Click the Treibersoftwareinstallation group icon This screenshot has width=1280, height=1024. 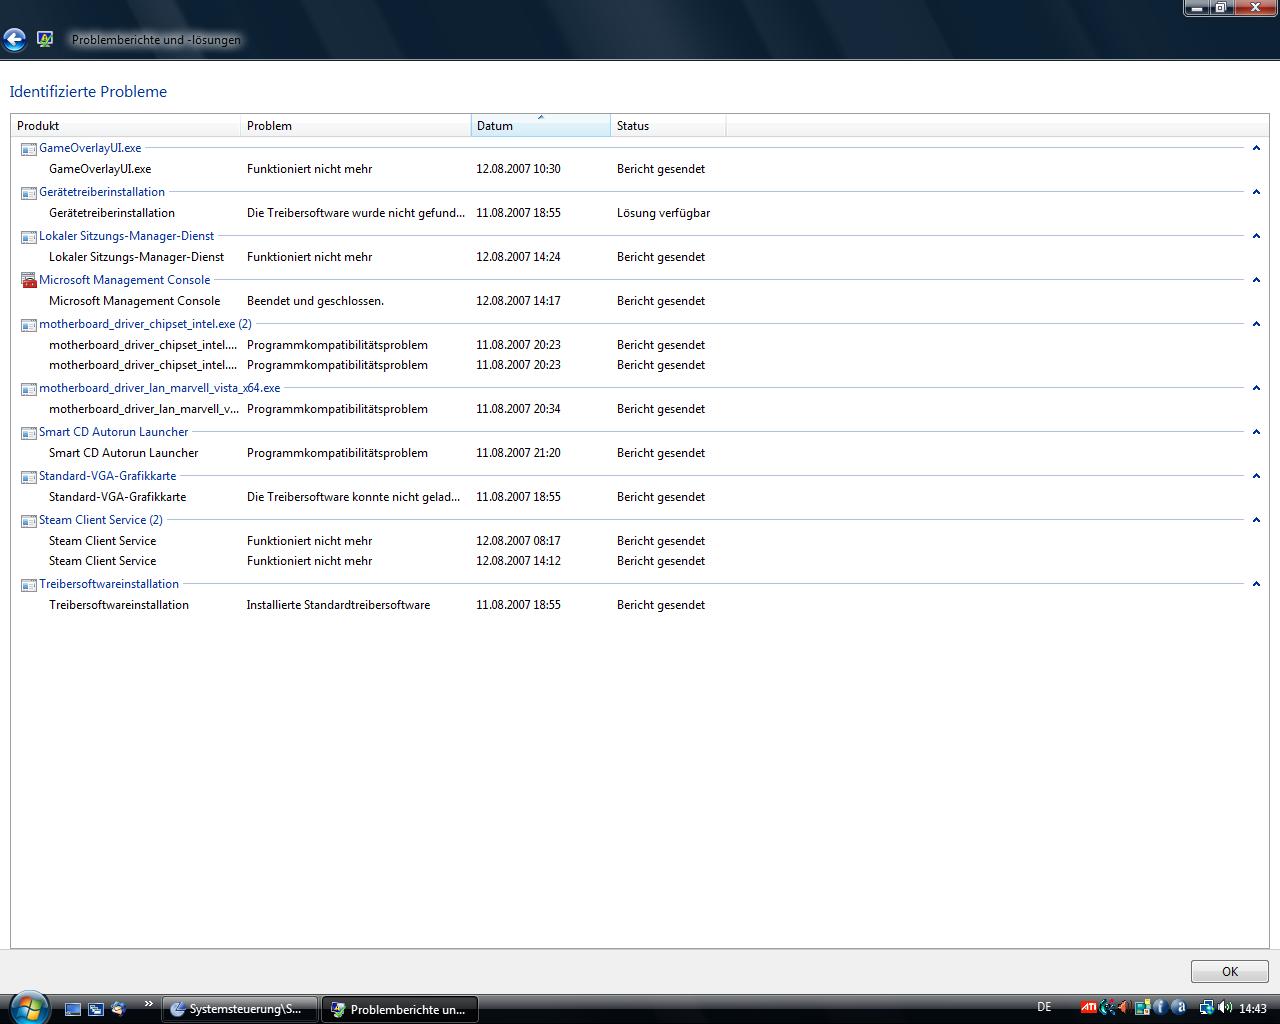tap(28, 584)
